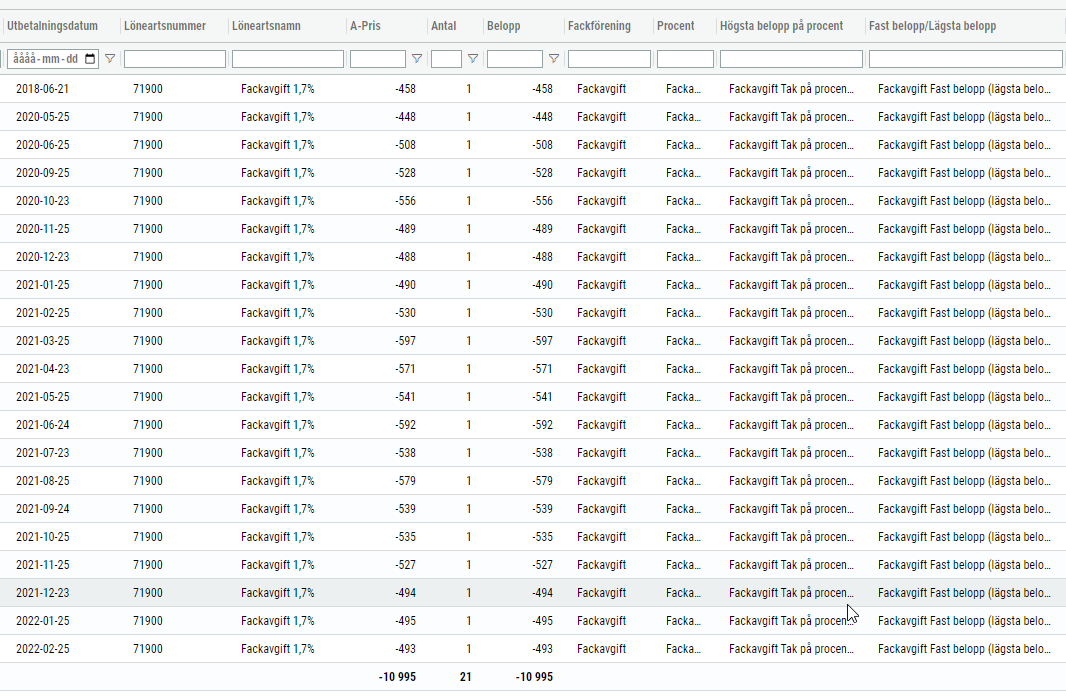Sort by Löneartsnamn column header
The height and width of the screenshot is (696, 1066).
(x=266, y=26)
